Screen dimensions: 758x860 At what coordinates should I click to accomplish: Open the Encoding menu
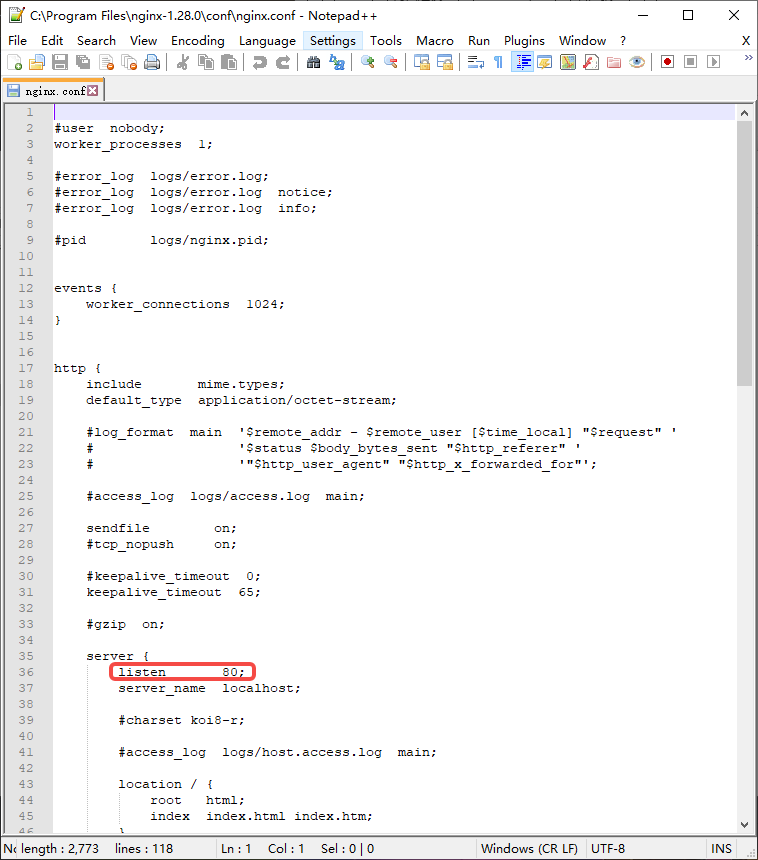197,41
